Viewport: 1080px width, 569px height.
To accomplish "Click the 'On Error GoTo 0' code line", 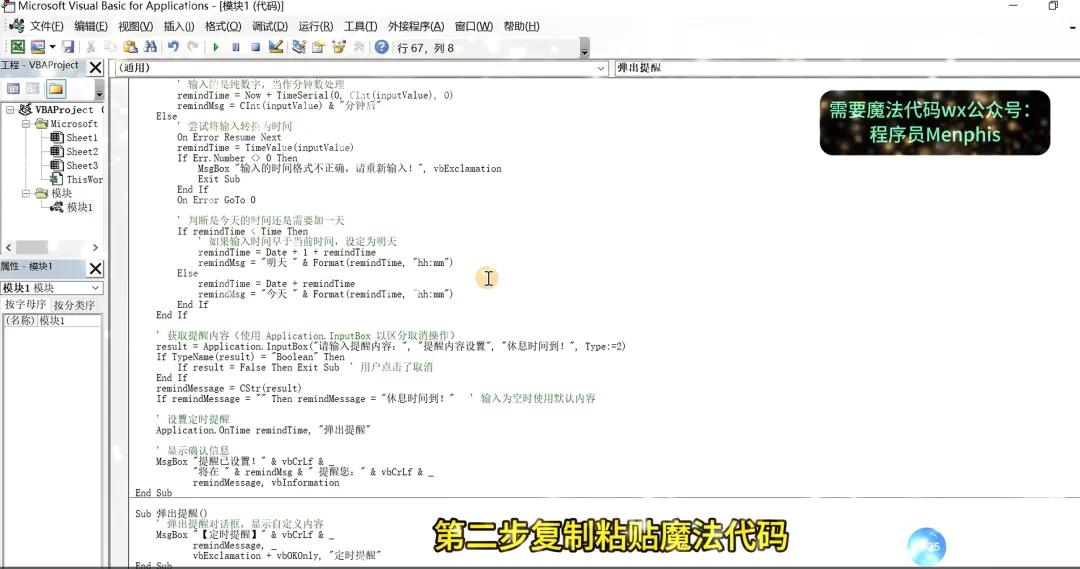I will [216, 200].
